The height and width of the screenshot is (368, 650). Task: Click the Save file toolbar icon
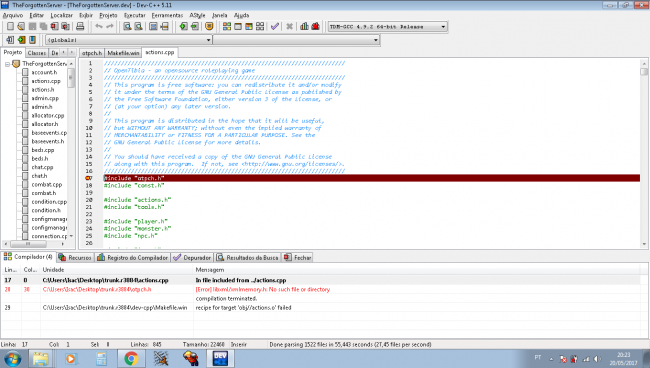pyautogui.click(x=32, y=26)
